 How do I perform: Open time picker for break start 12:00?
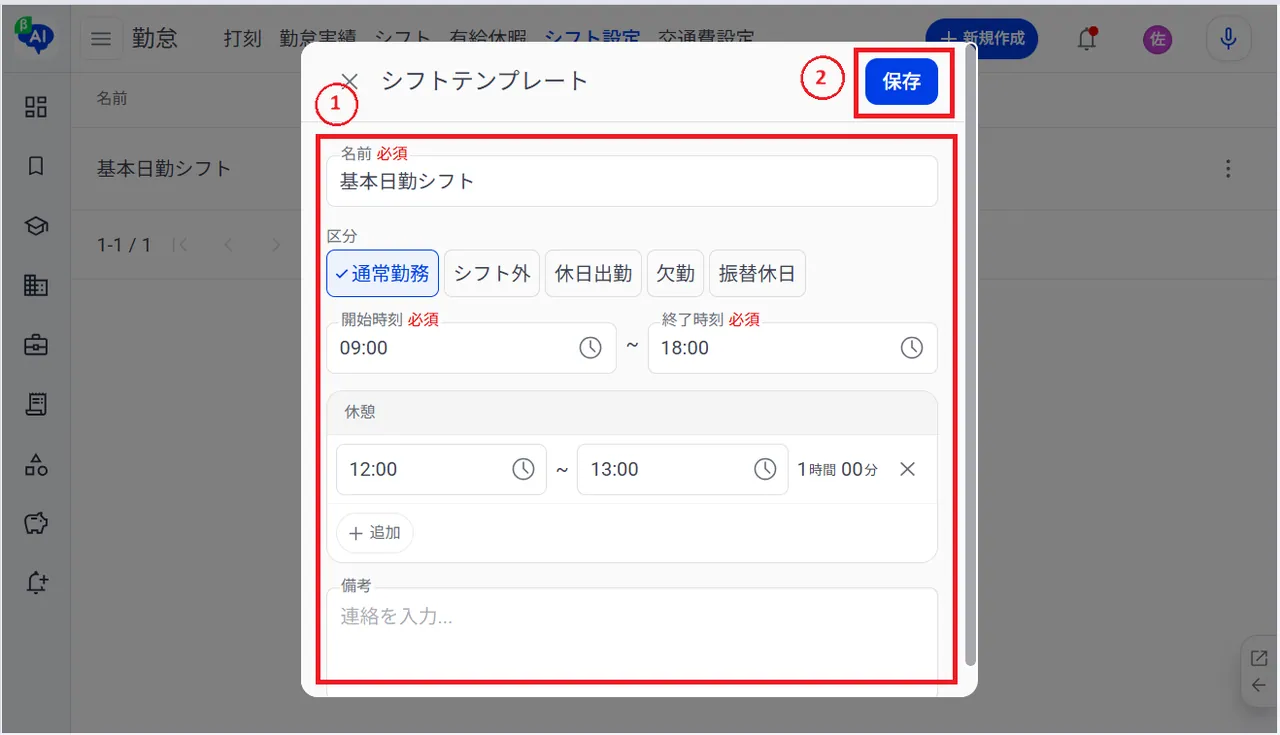pyautogui.click(x=524, y=469)
